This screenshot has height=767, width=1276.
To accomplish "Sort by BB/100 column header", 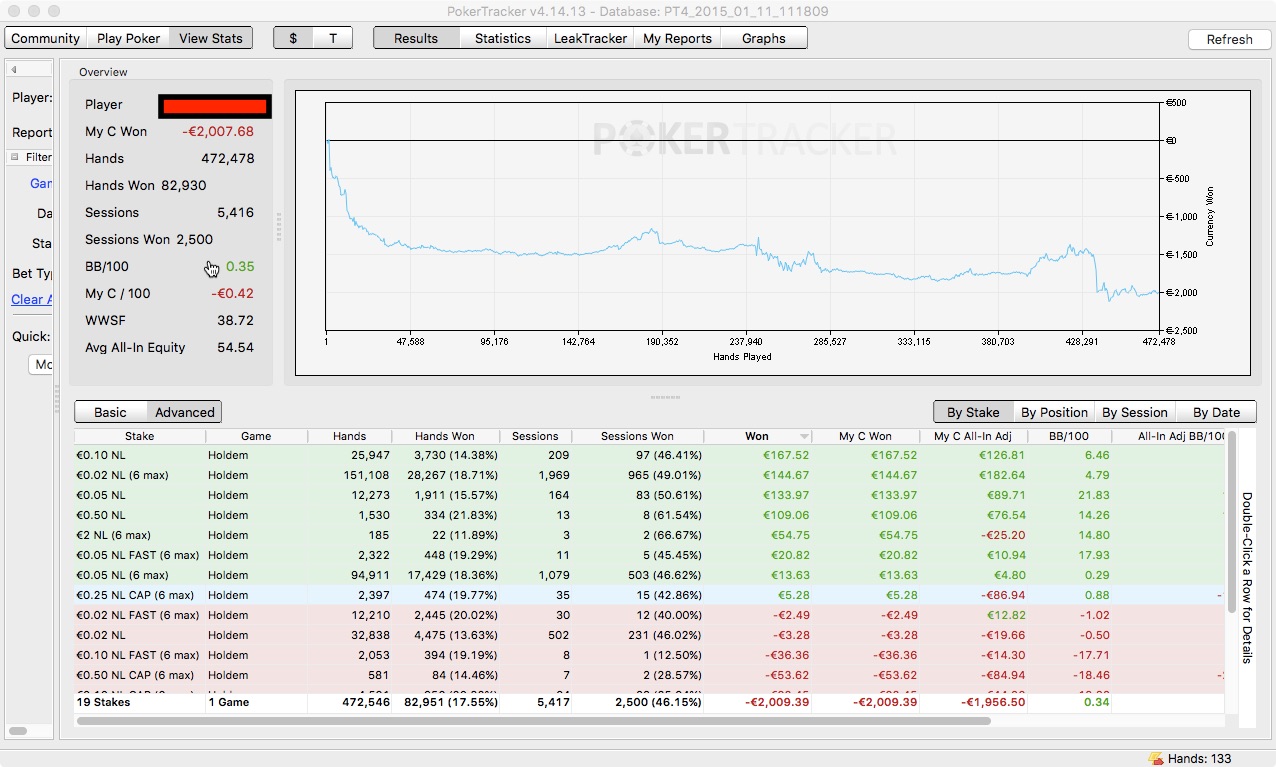I will (1070, 436).
